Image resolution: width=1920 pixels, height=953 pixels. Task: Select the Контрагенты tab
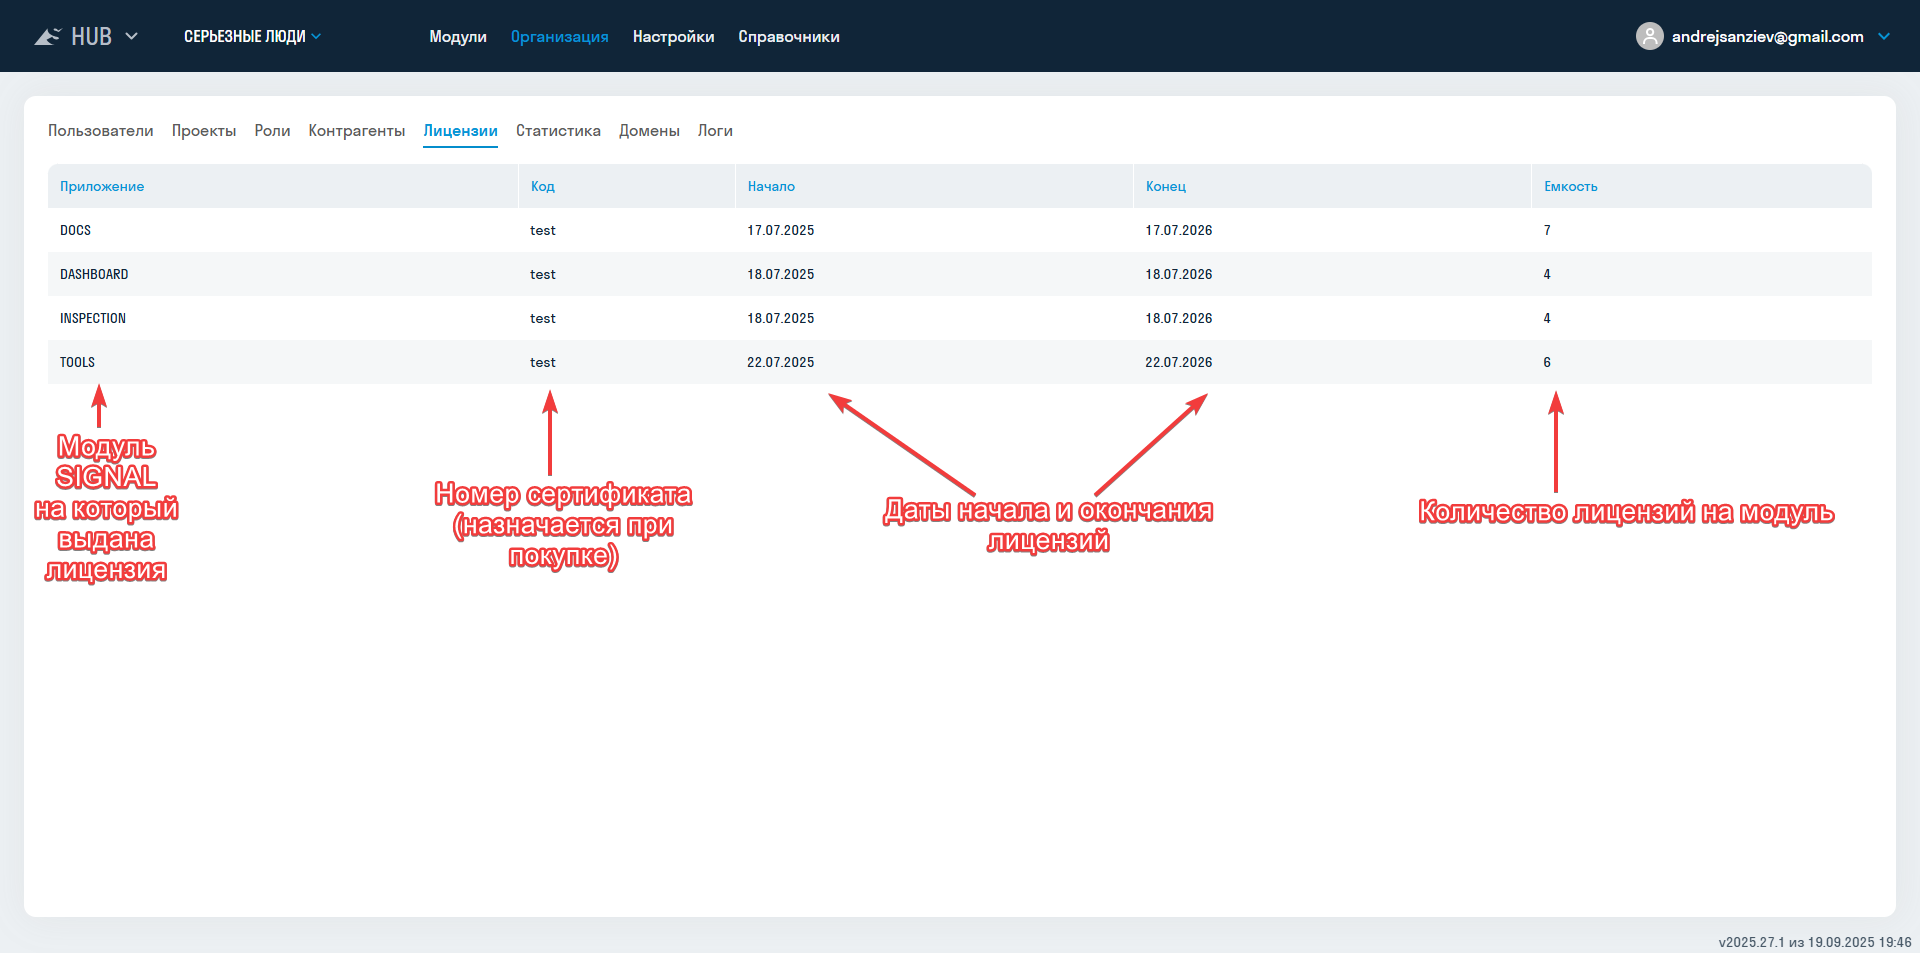[357, 130]
